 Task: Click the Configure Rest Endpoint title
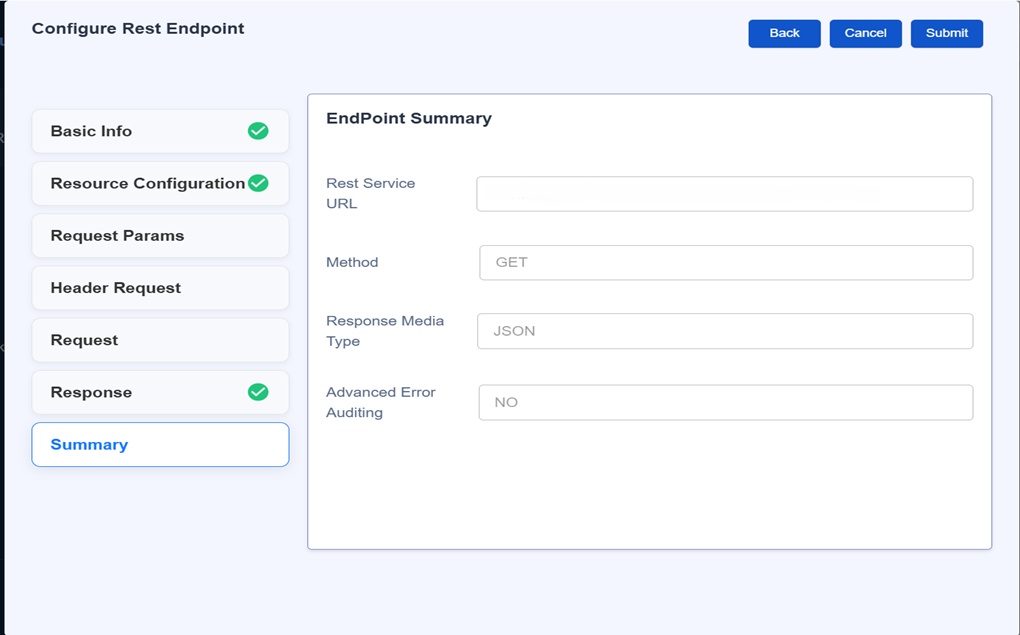(x=138, y=29)
